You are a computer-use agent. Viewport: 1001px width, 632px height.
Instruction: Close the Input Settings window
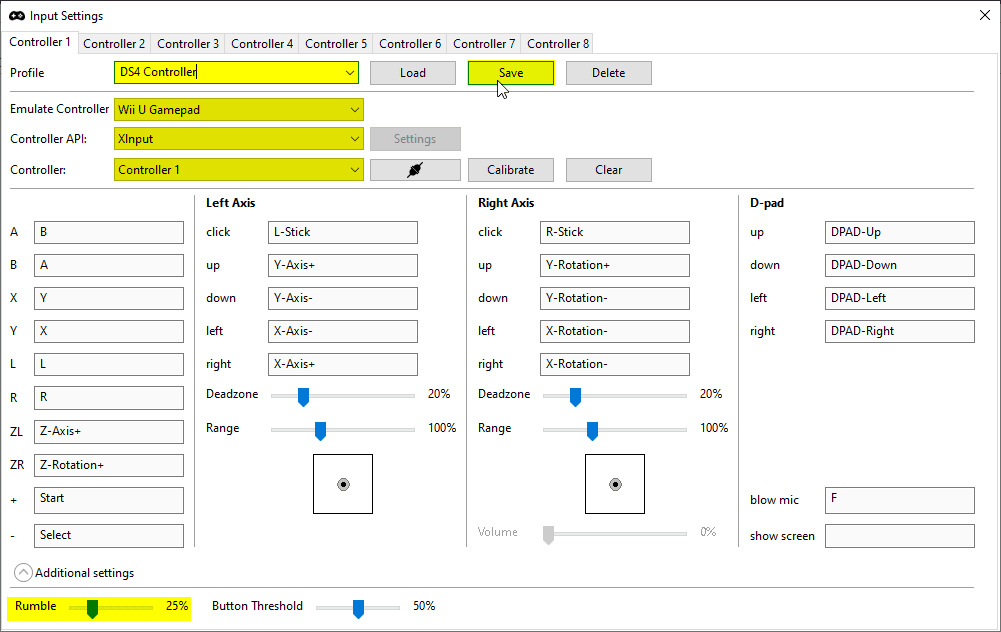click(x=982, y=16)
